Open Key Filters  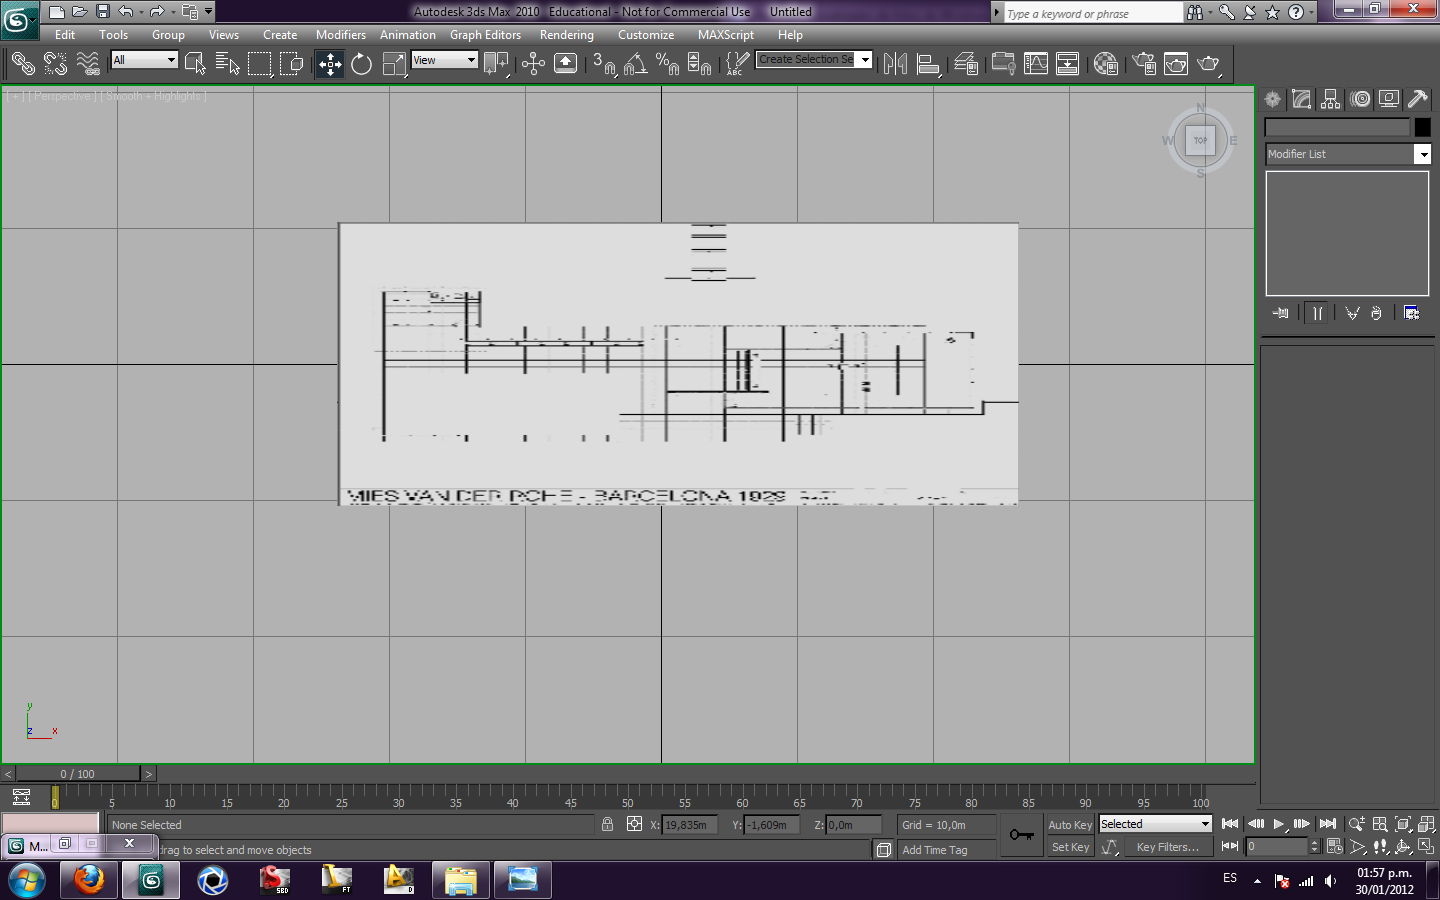1167,847
